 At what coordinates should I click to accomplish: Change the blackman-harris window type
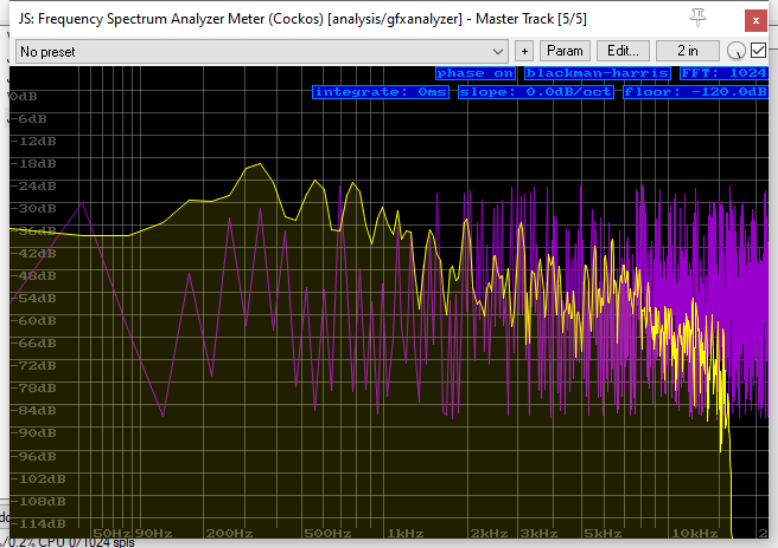tap(597, 73)
